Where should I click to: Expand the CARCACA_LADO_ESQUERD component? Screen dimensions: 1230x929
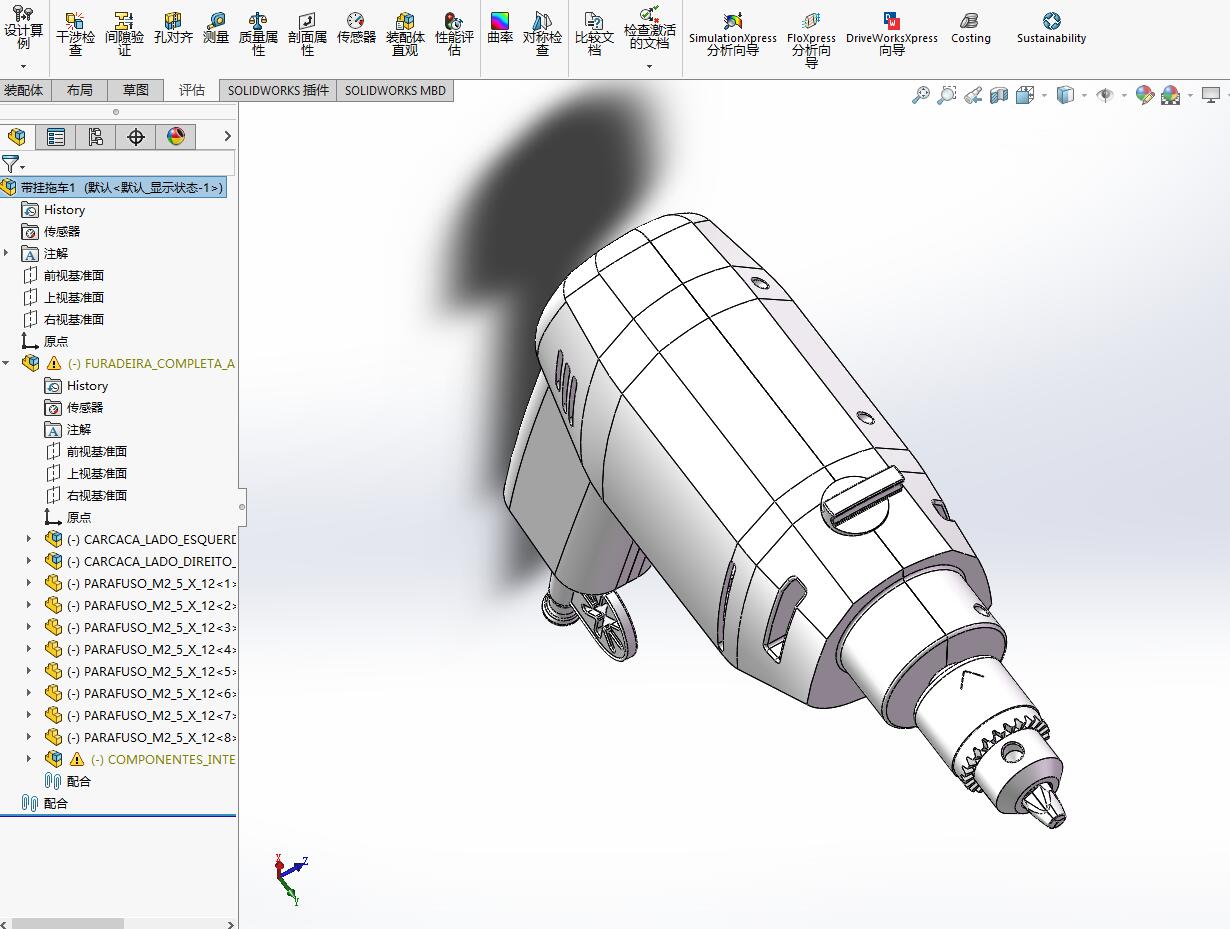click(x=29, y=539)
